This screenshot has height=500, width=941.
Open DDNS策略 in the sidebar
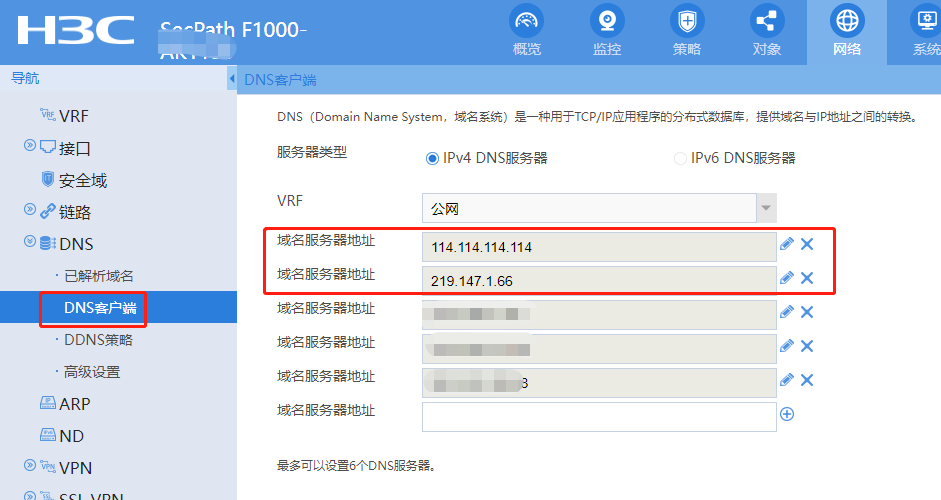[x=98, y=340]
